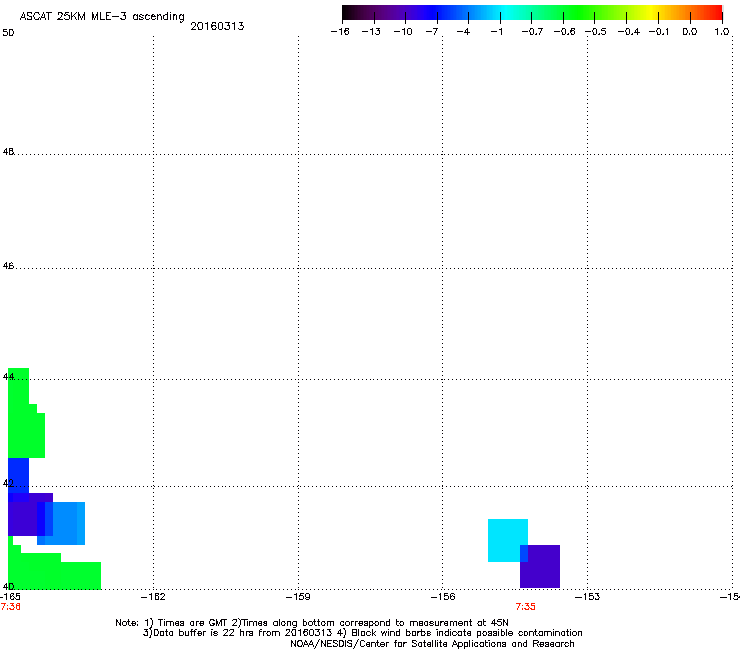740x650 pixels.
Task: Click the 'ASCAT 25KM MLE-3 ascending' title
Action: pos(102,17)
